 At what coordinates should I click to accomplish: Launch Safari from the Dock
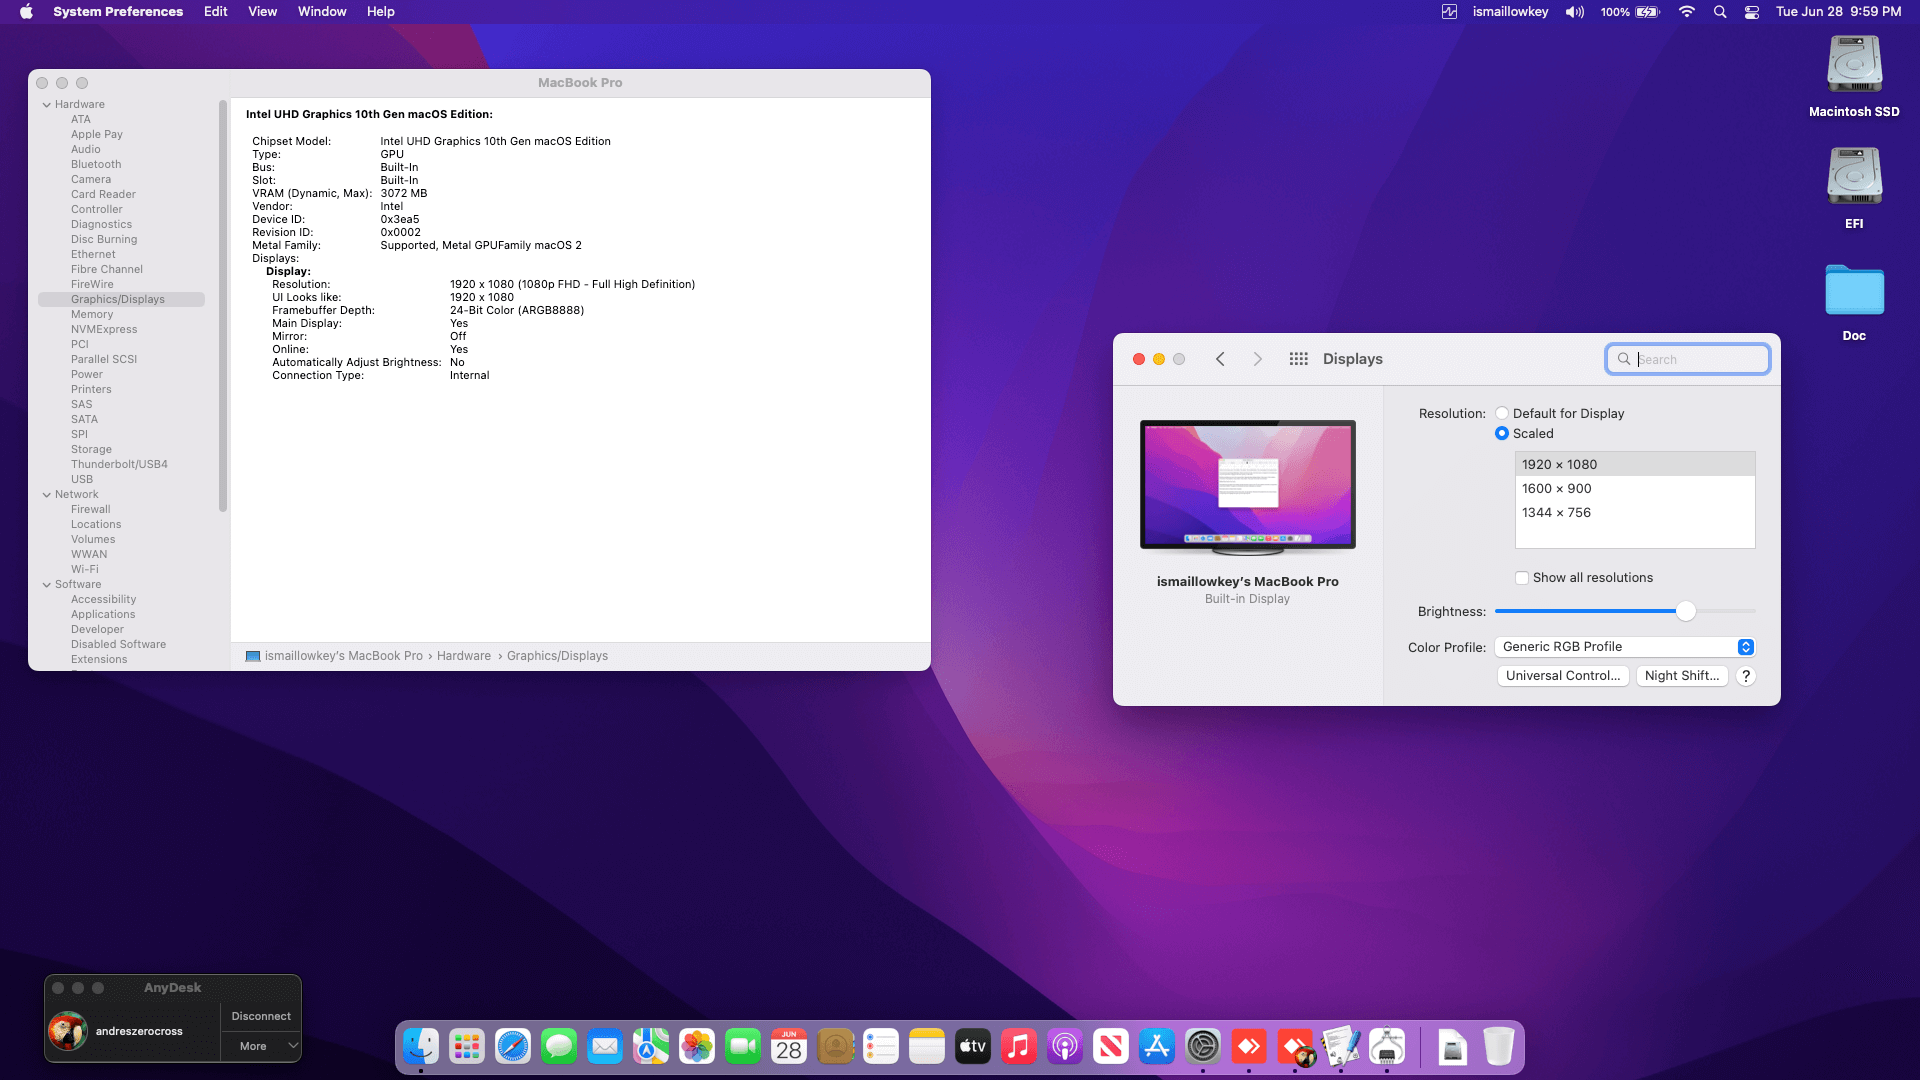tap(513, 1047)
